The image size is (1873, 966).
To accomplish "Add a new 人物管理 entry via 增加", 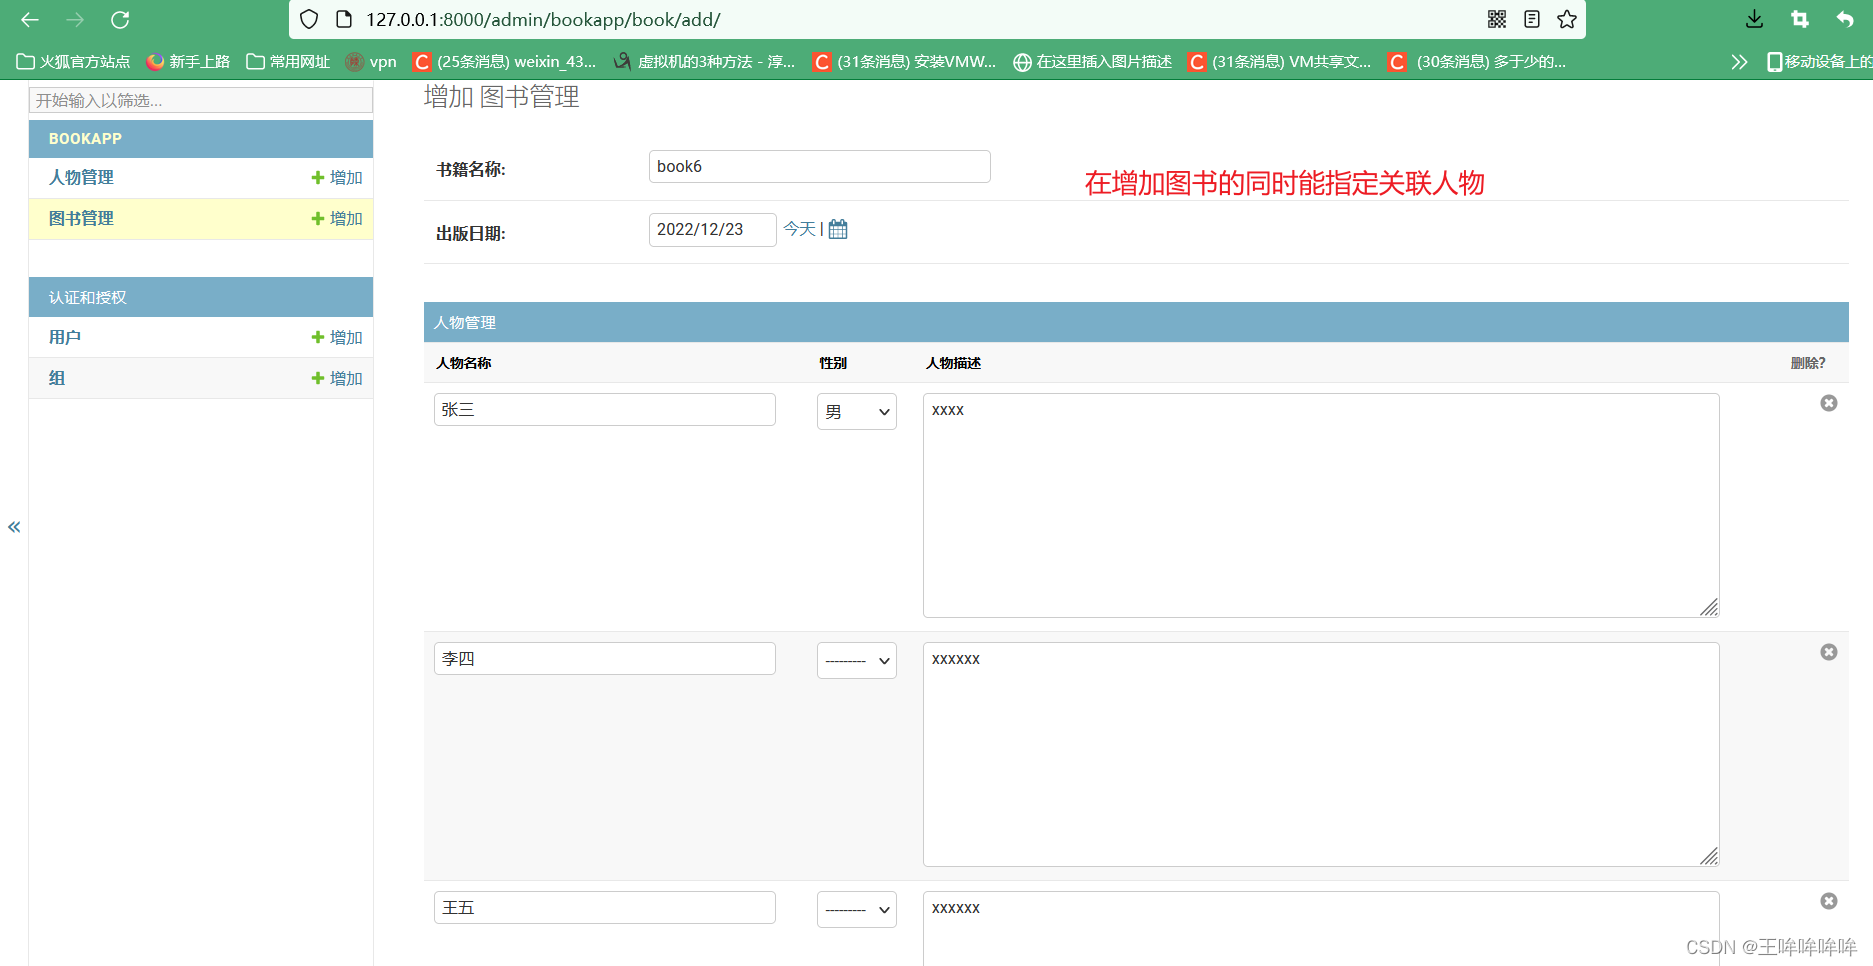I will click(337, 177).
